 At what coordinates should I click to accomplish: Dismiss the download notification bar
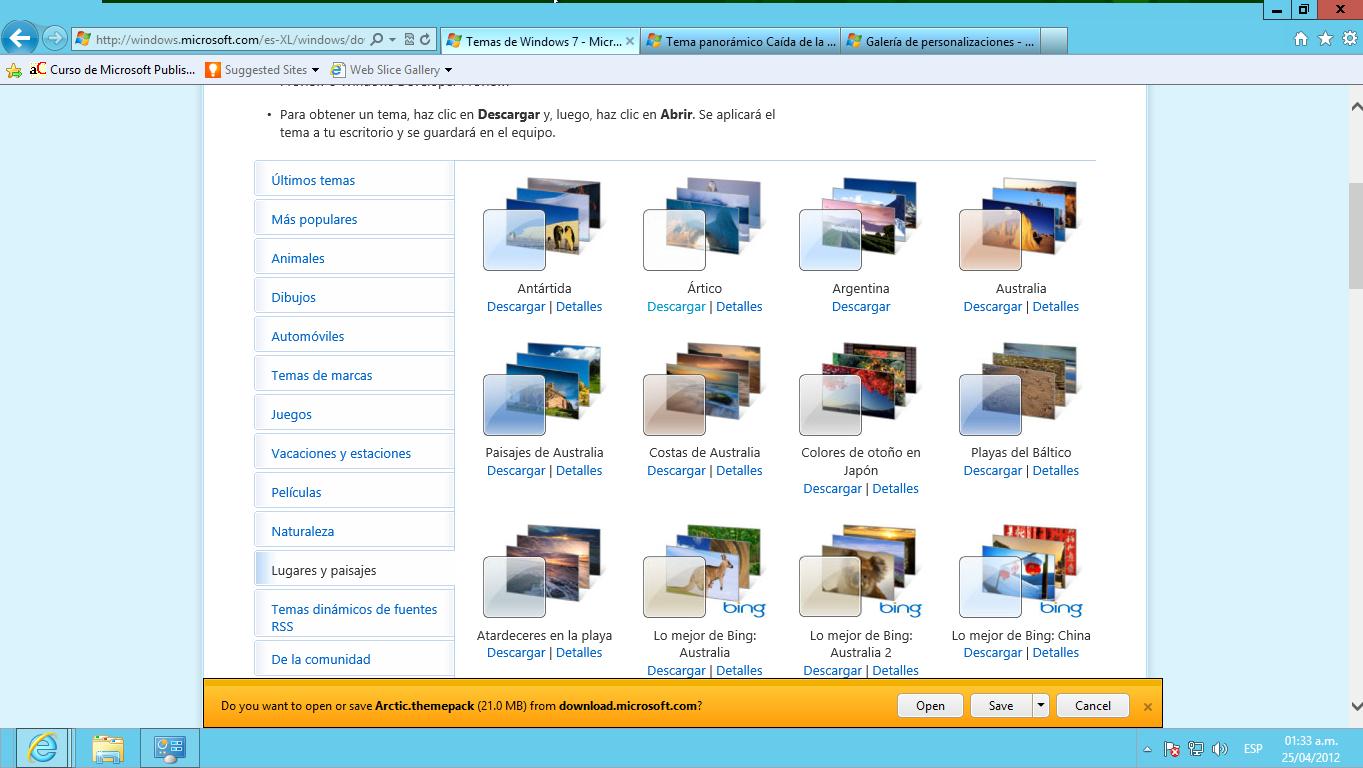coord(1147,706)
